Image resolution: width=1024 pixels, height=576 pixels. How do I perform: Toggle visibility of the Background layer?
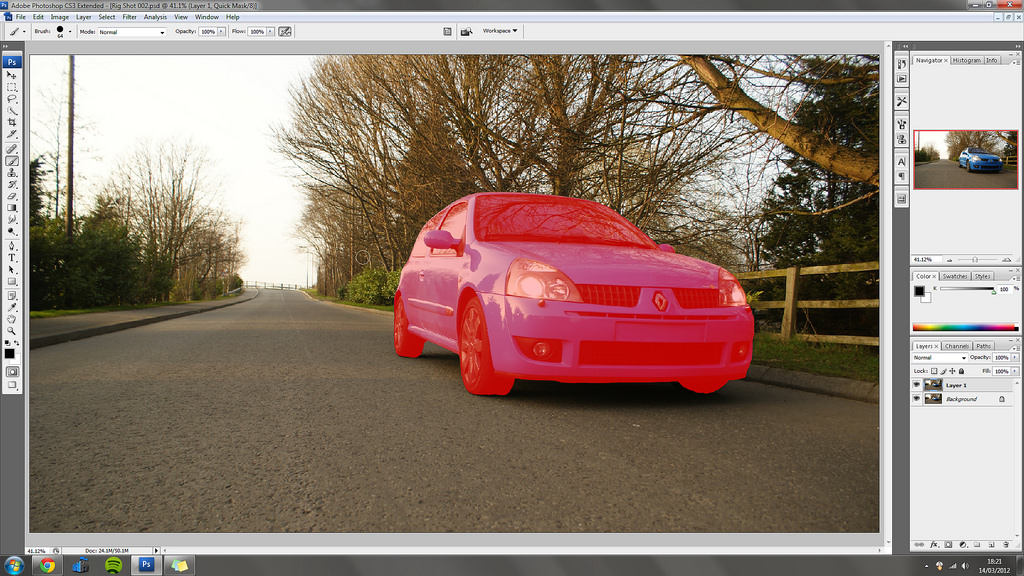[917, 398]
